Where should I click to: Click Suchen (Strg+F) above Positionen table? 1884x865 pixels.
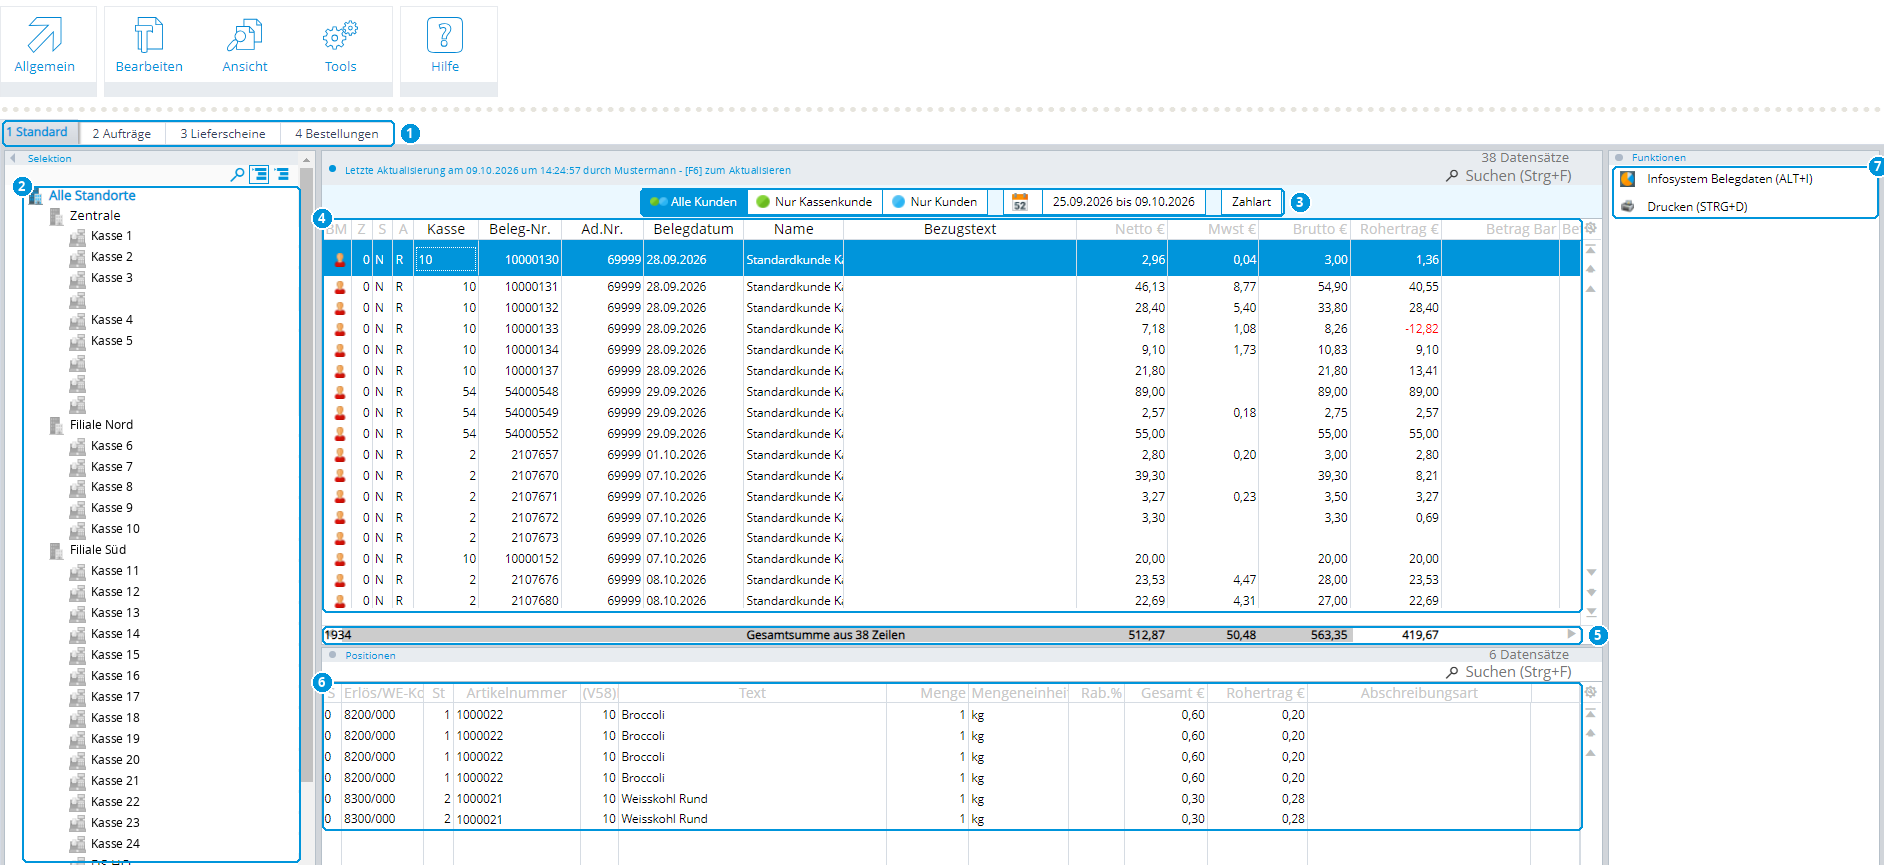[1509, 672]
